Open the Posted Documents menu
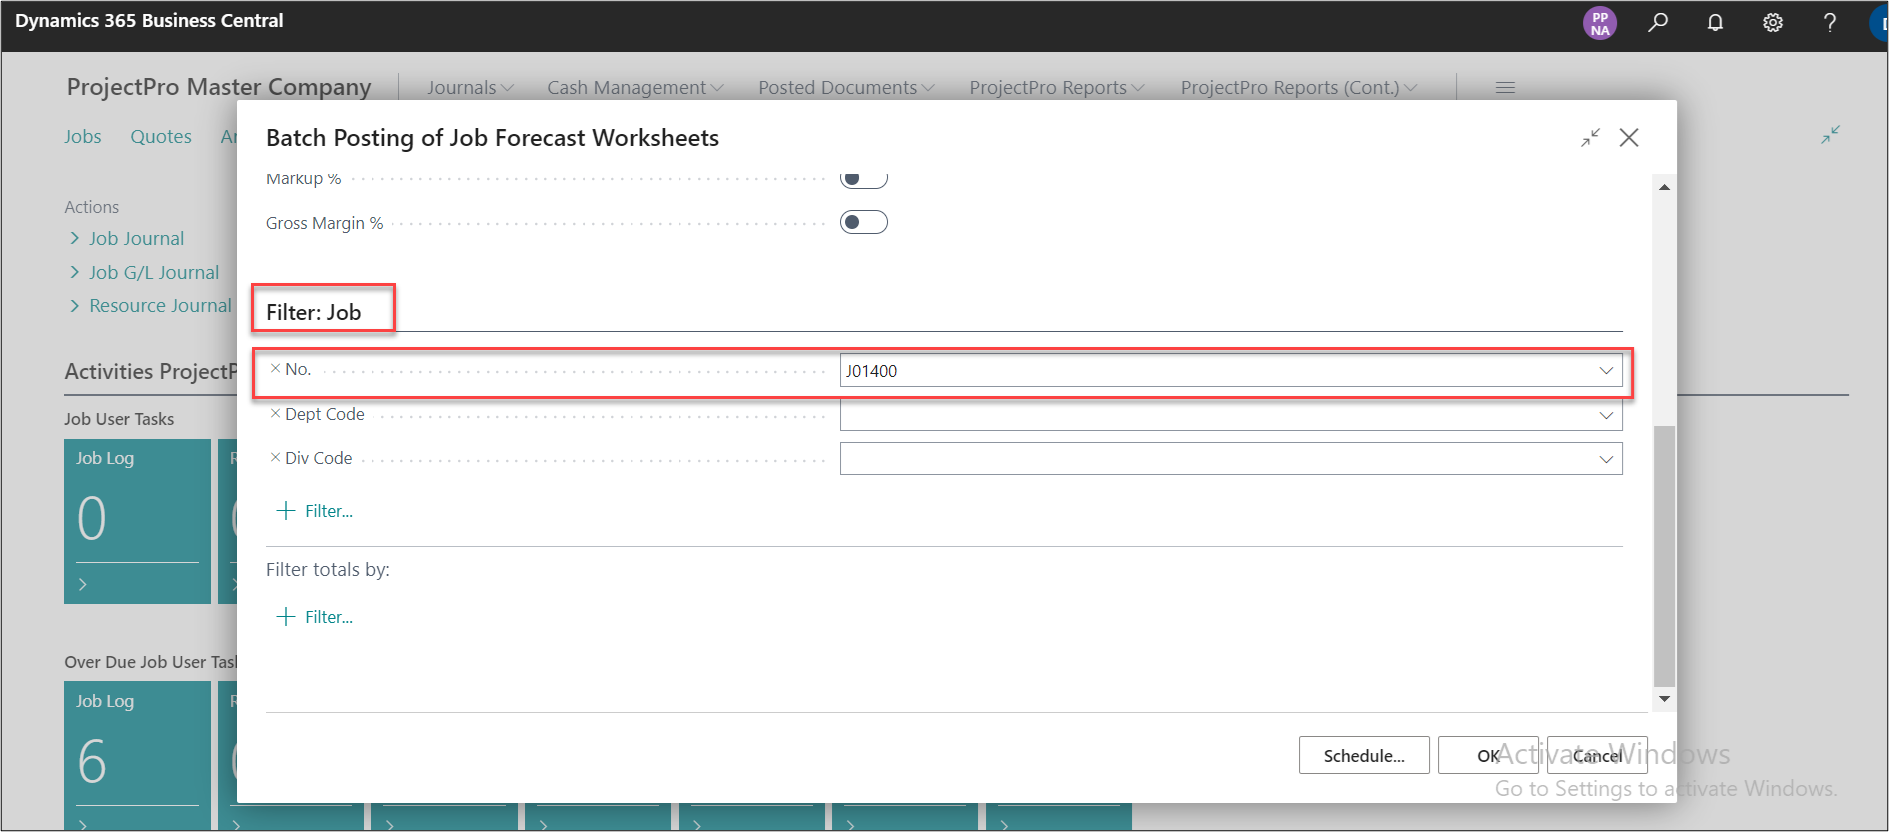This screenshot has height=832, width=1889. point(845,88)
